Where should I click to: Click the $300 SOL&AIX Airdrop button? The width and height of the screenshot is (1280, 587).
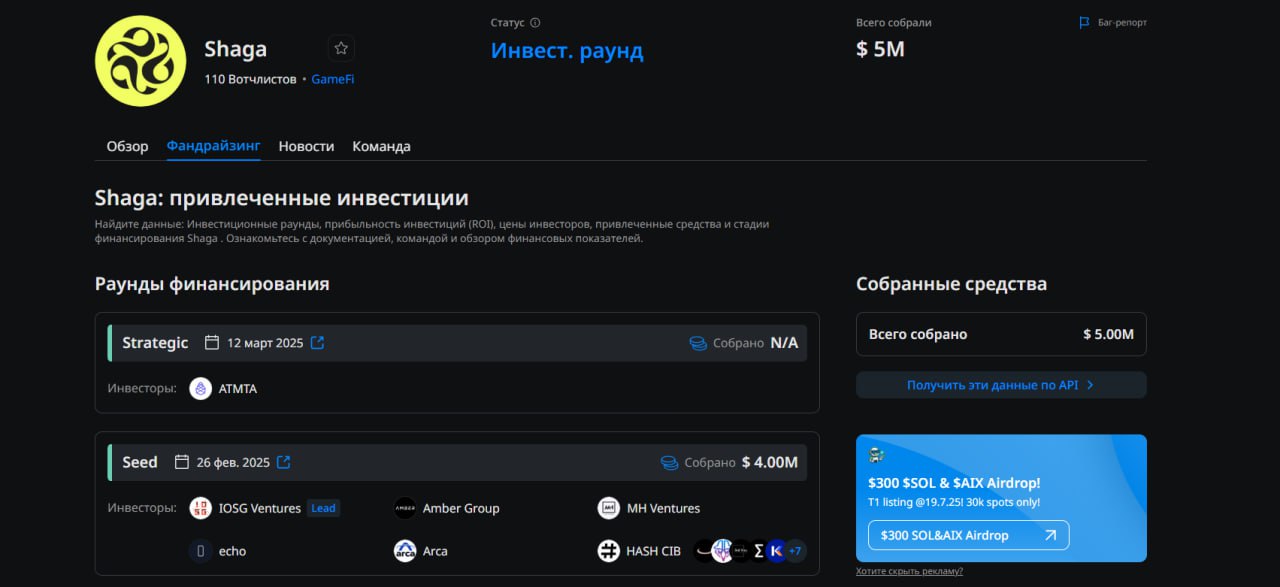click(x=968, y=535)
